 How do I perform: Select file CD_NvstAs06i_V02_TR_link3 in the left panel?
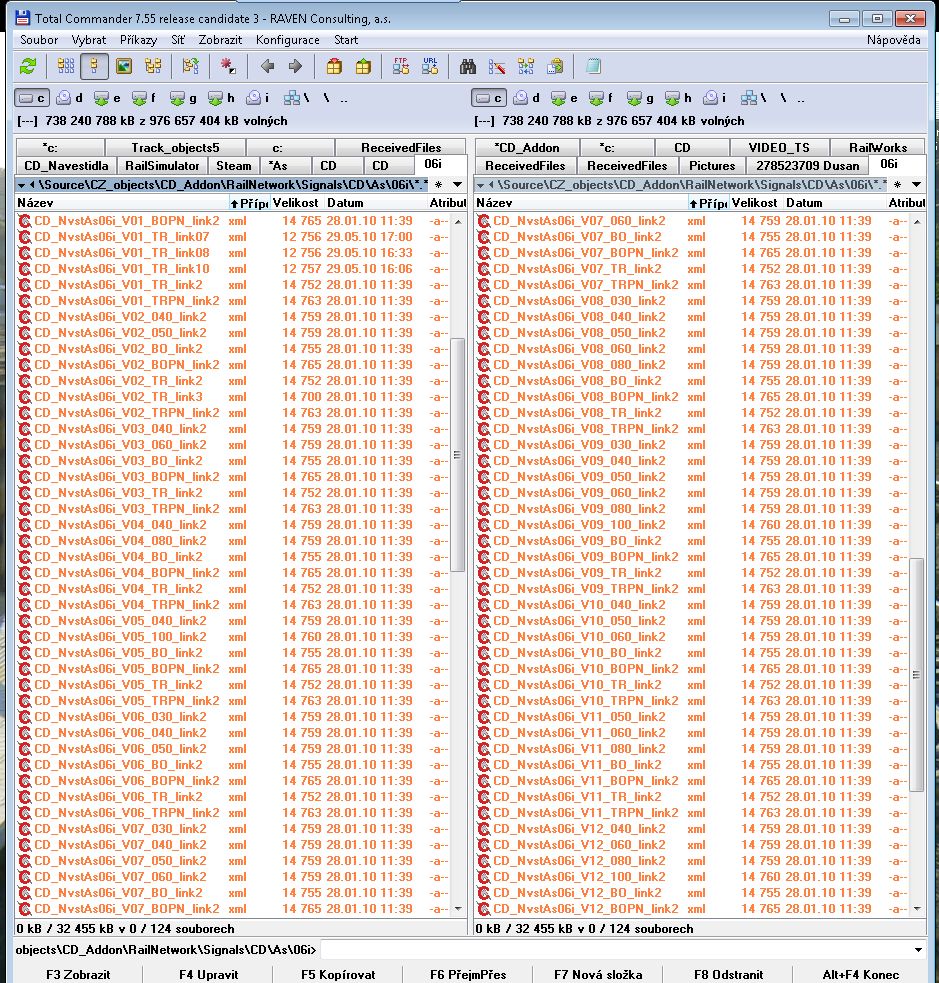(x=233, y=397)
